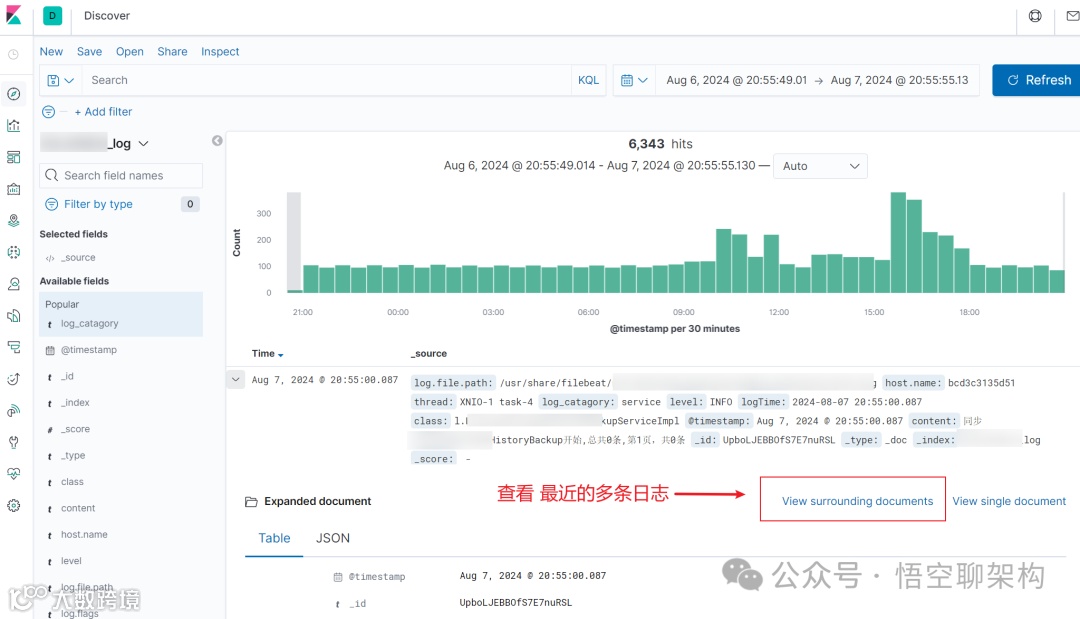Viewport: 1080px width, 619px height.
Task: Click Inspect in the top menu
Action: [x=220, y=52]
